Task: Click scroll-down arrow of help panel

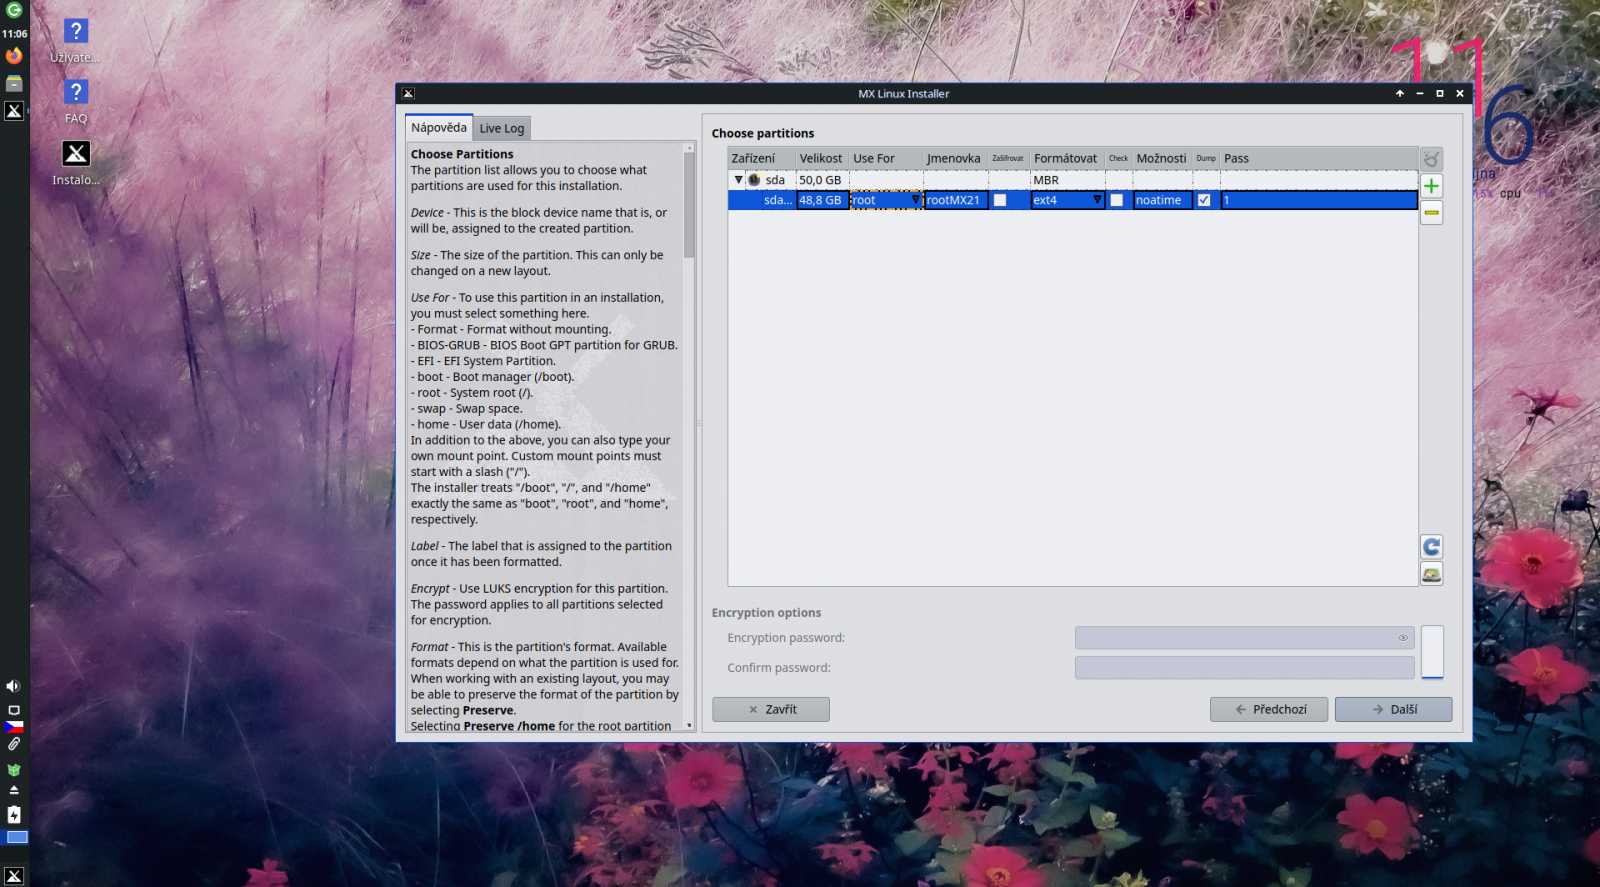Action: pos(689,725)
